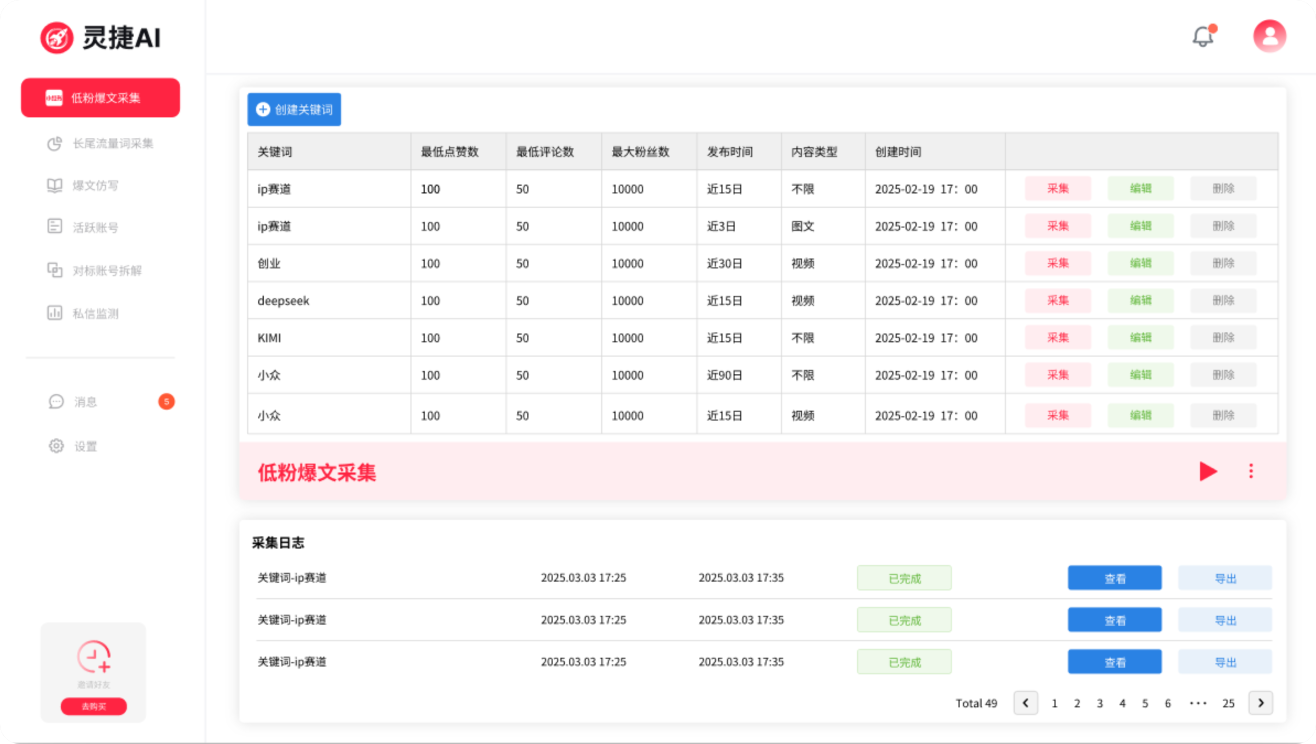The height and width of the screenshot is (744, 1316).
Task: Open the notification bell icon
Action: [x=1201, y=35]
